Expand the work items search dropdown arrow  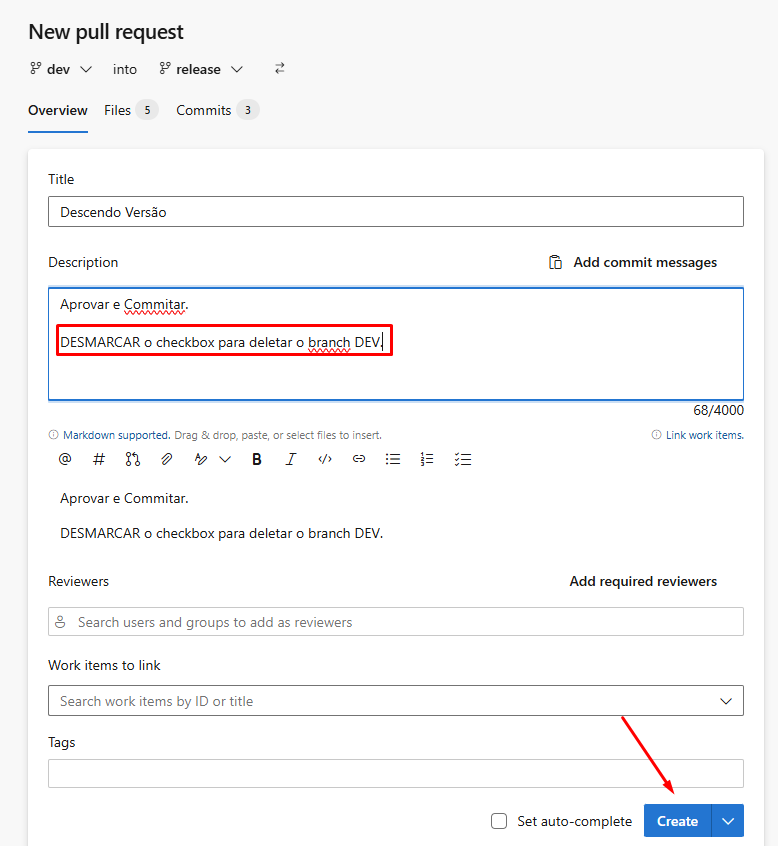tap(726, 701)
